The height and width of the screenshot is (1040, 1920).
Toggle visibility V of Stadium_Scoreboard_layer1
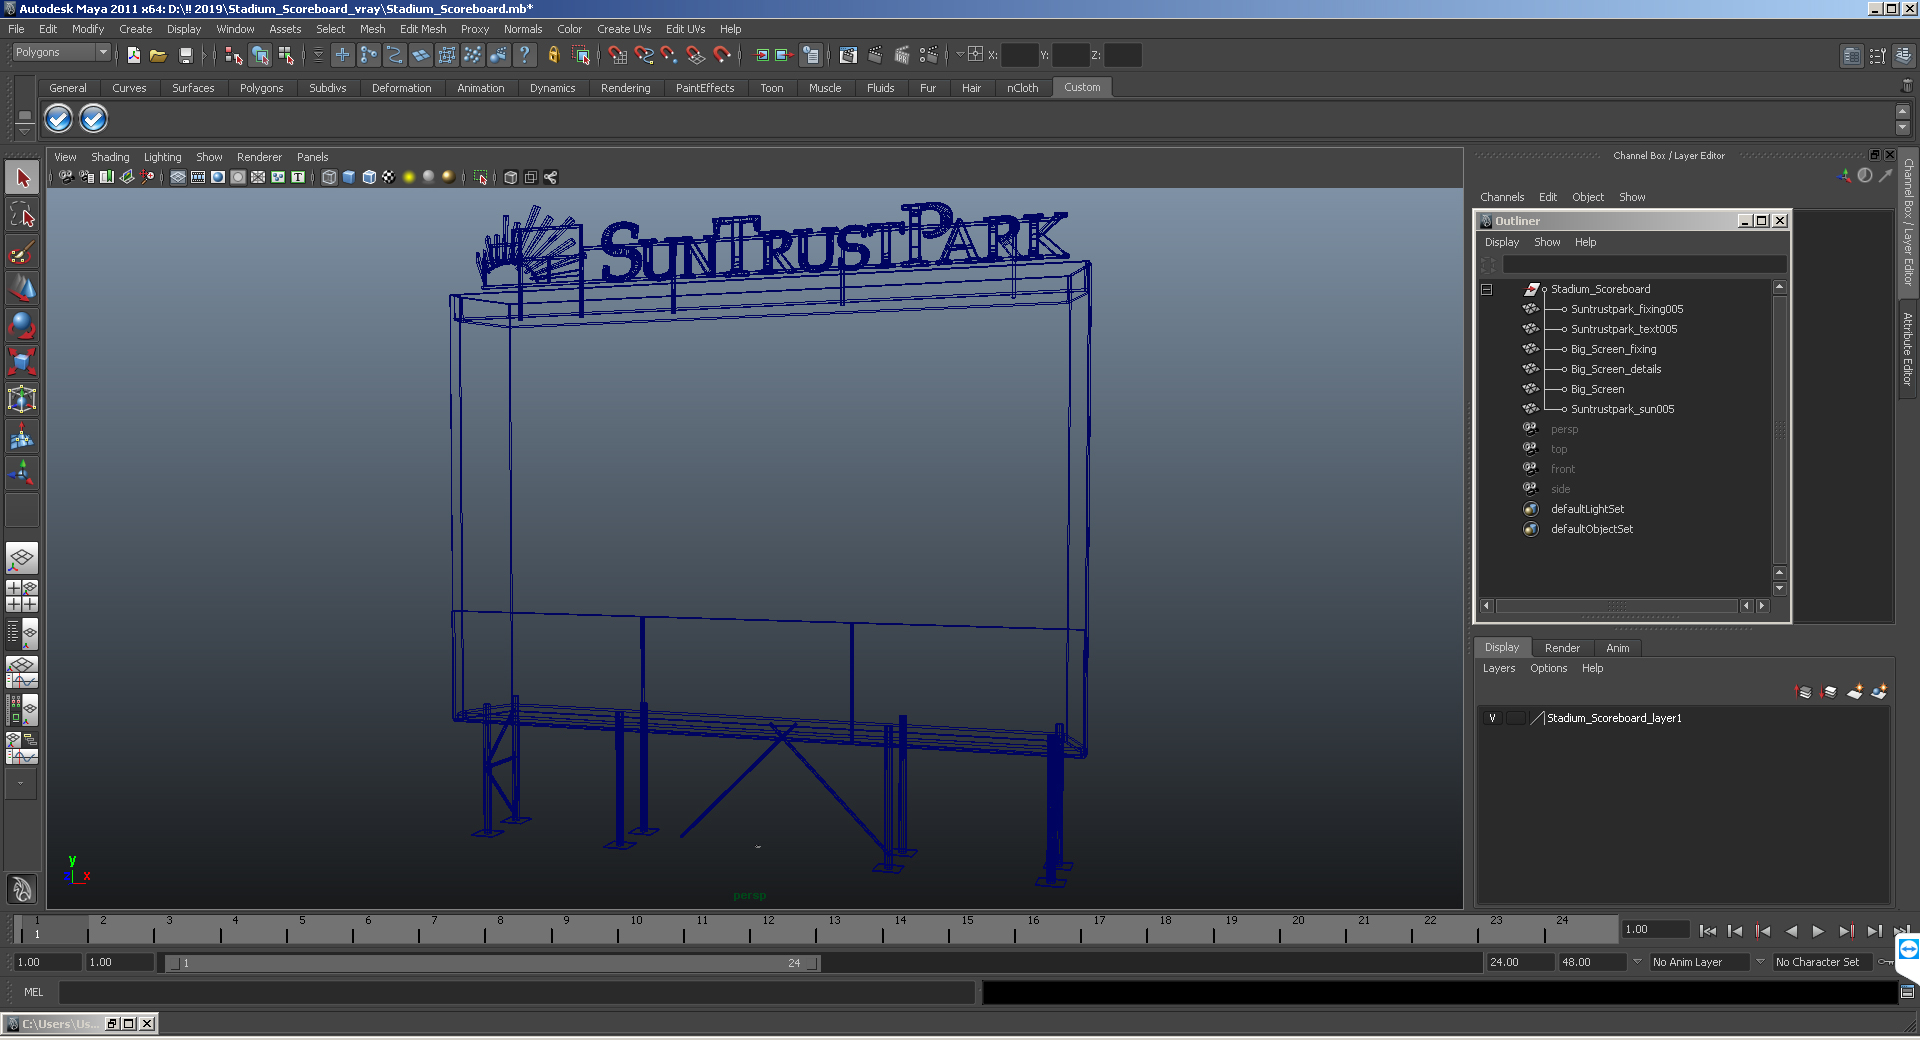point(1492,718)
